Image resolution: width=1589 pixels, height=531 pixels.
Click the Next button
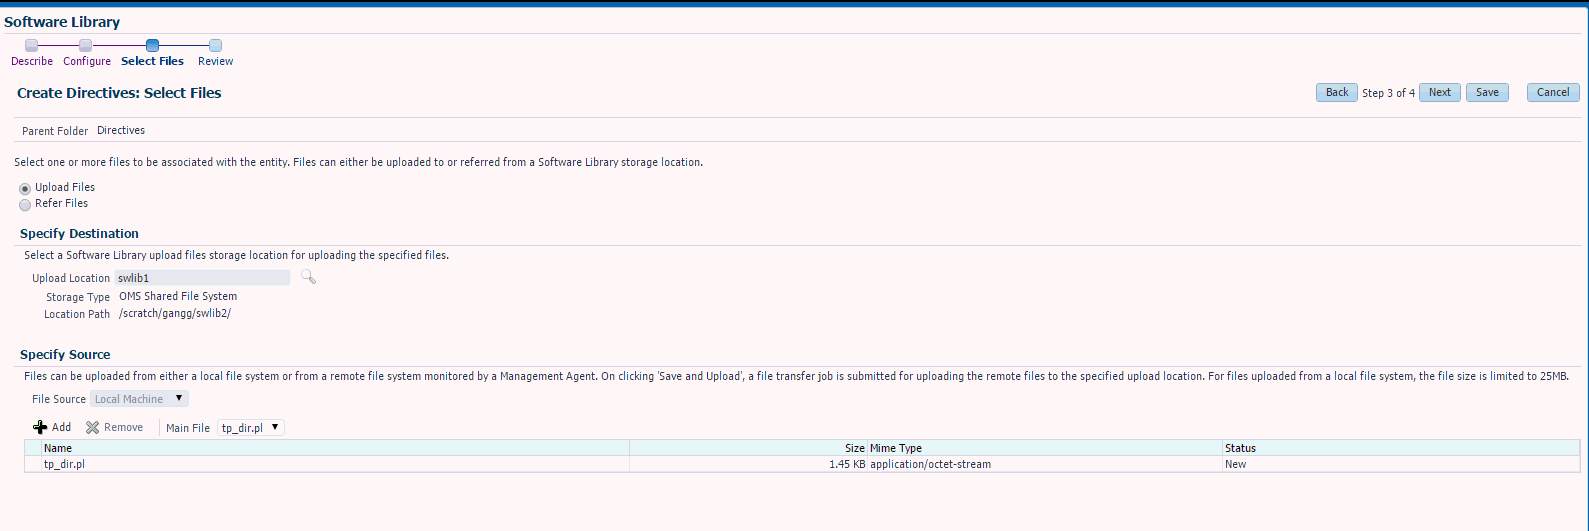click(x=1440, y=92)
